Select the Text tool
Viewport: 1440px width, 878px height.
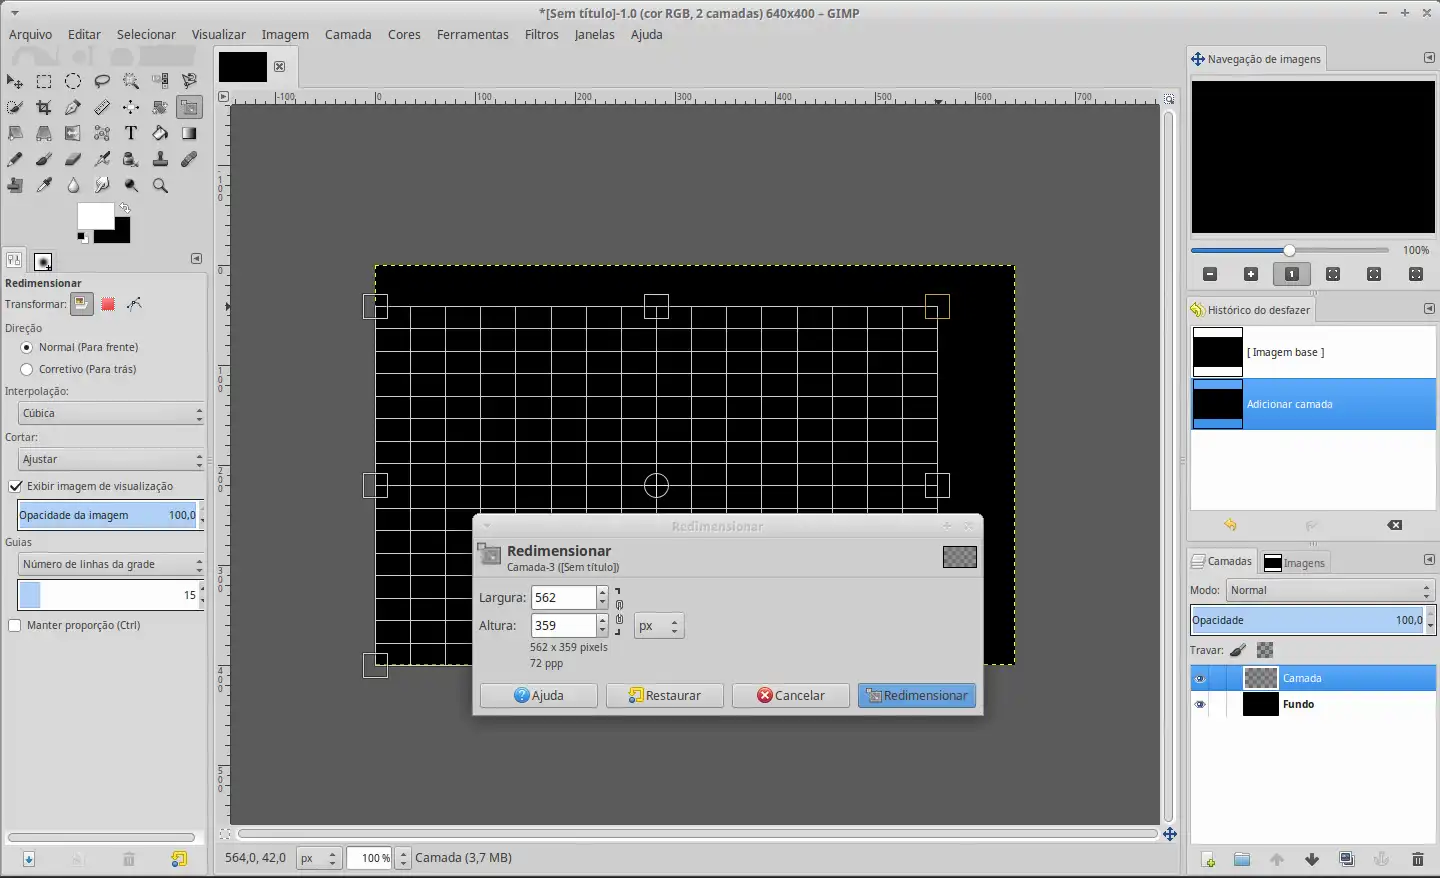point(131,133)
